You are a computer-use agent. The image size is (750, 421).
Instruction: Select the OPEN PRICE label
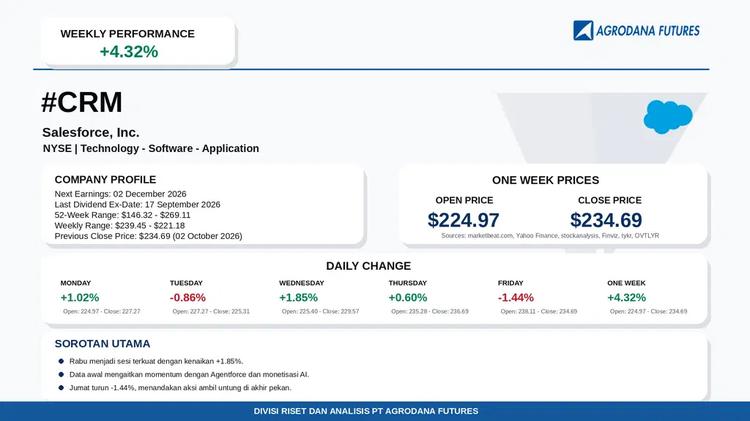[x=464, y=200]
